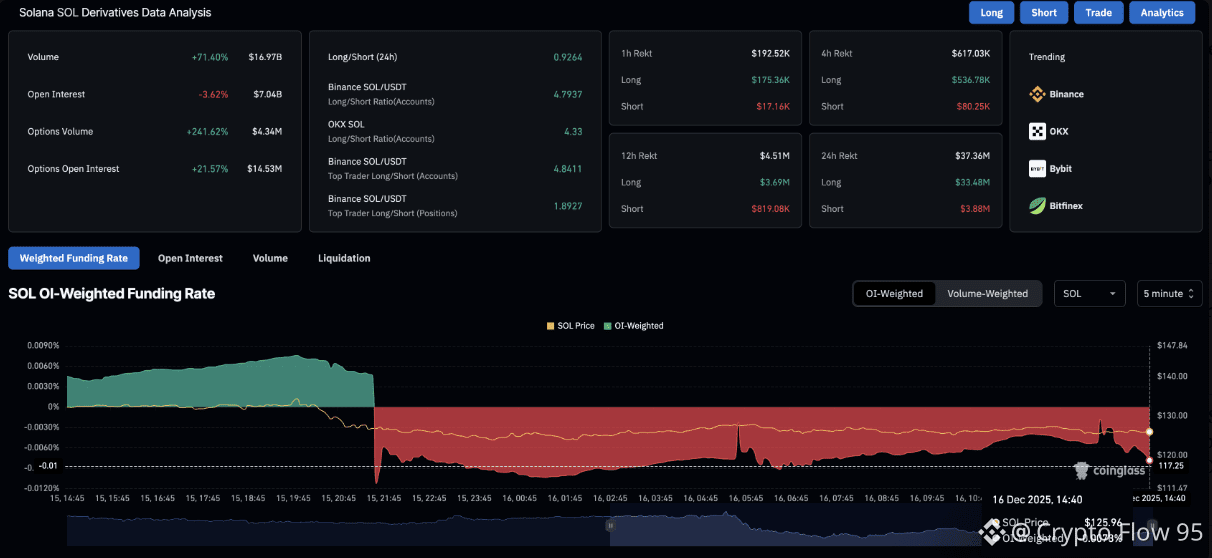Click the yellow price marker dot on the chart
Image resolution: width=1212 pixels, height=558 pixels.
click(x=1149, y=432)
